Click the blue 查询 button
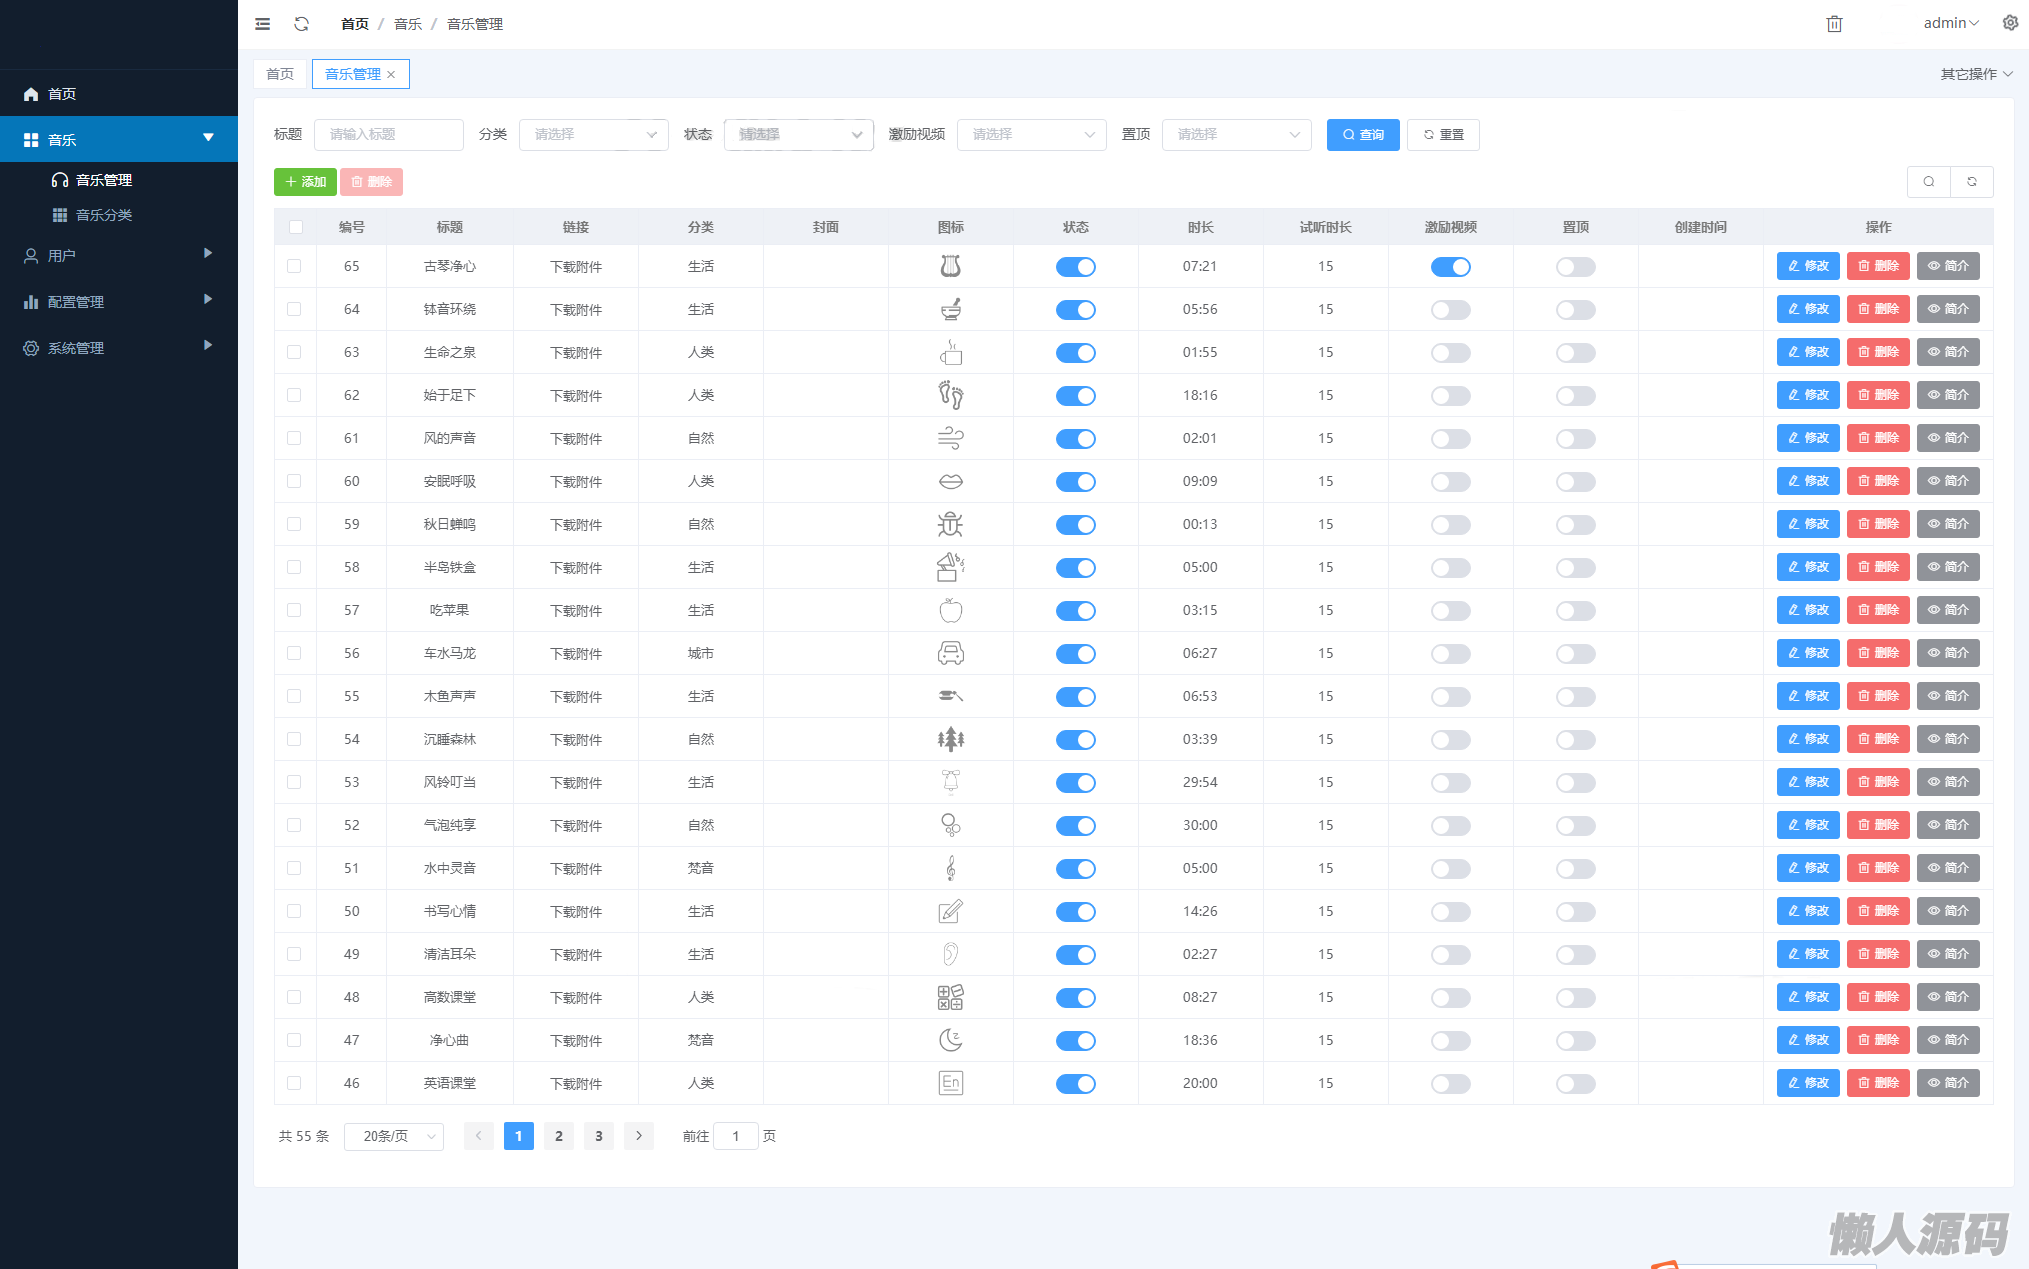This screenshot has height=1269, width=2029. (x=1362, y=135)
